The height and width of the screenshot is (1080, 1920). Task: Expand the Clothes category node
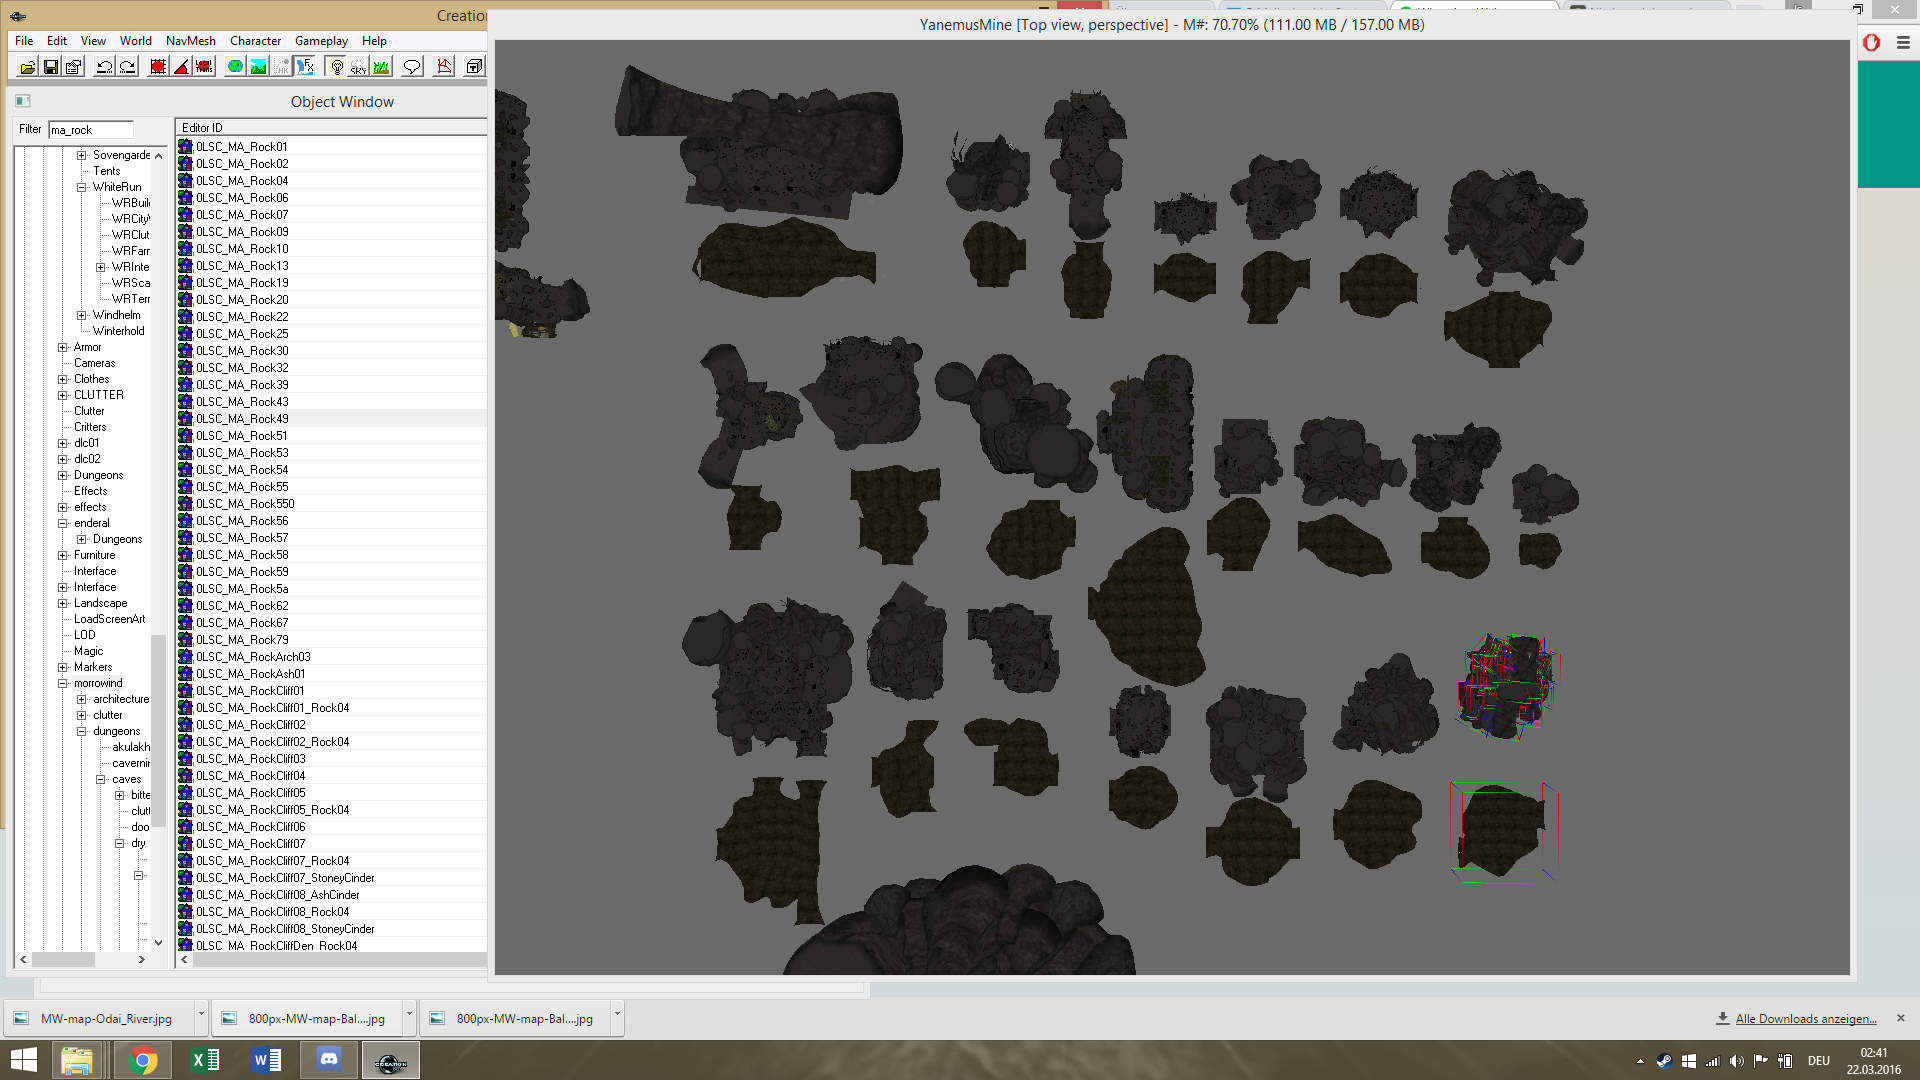pyautogui.click(x=63, y=379)
